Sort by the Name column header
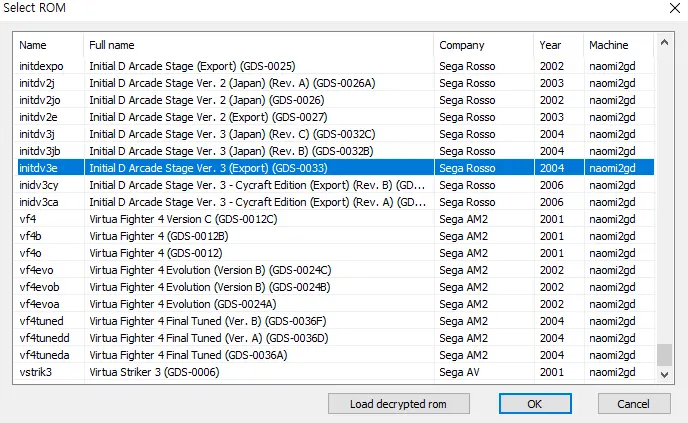 click(x=48, y=45)
